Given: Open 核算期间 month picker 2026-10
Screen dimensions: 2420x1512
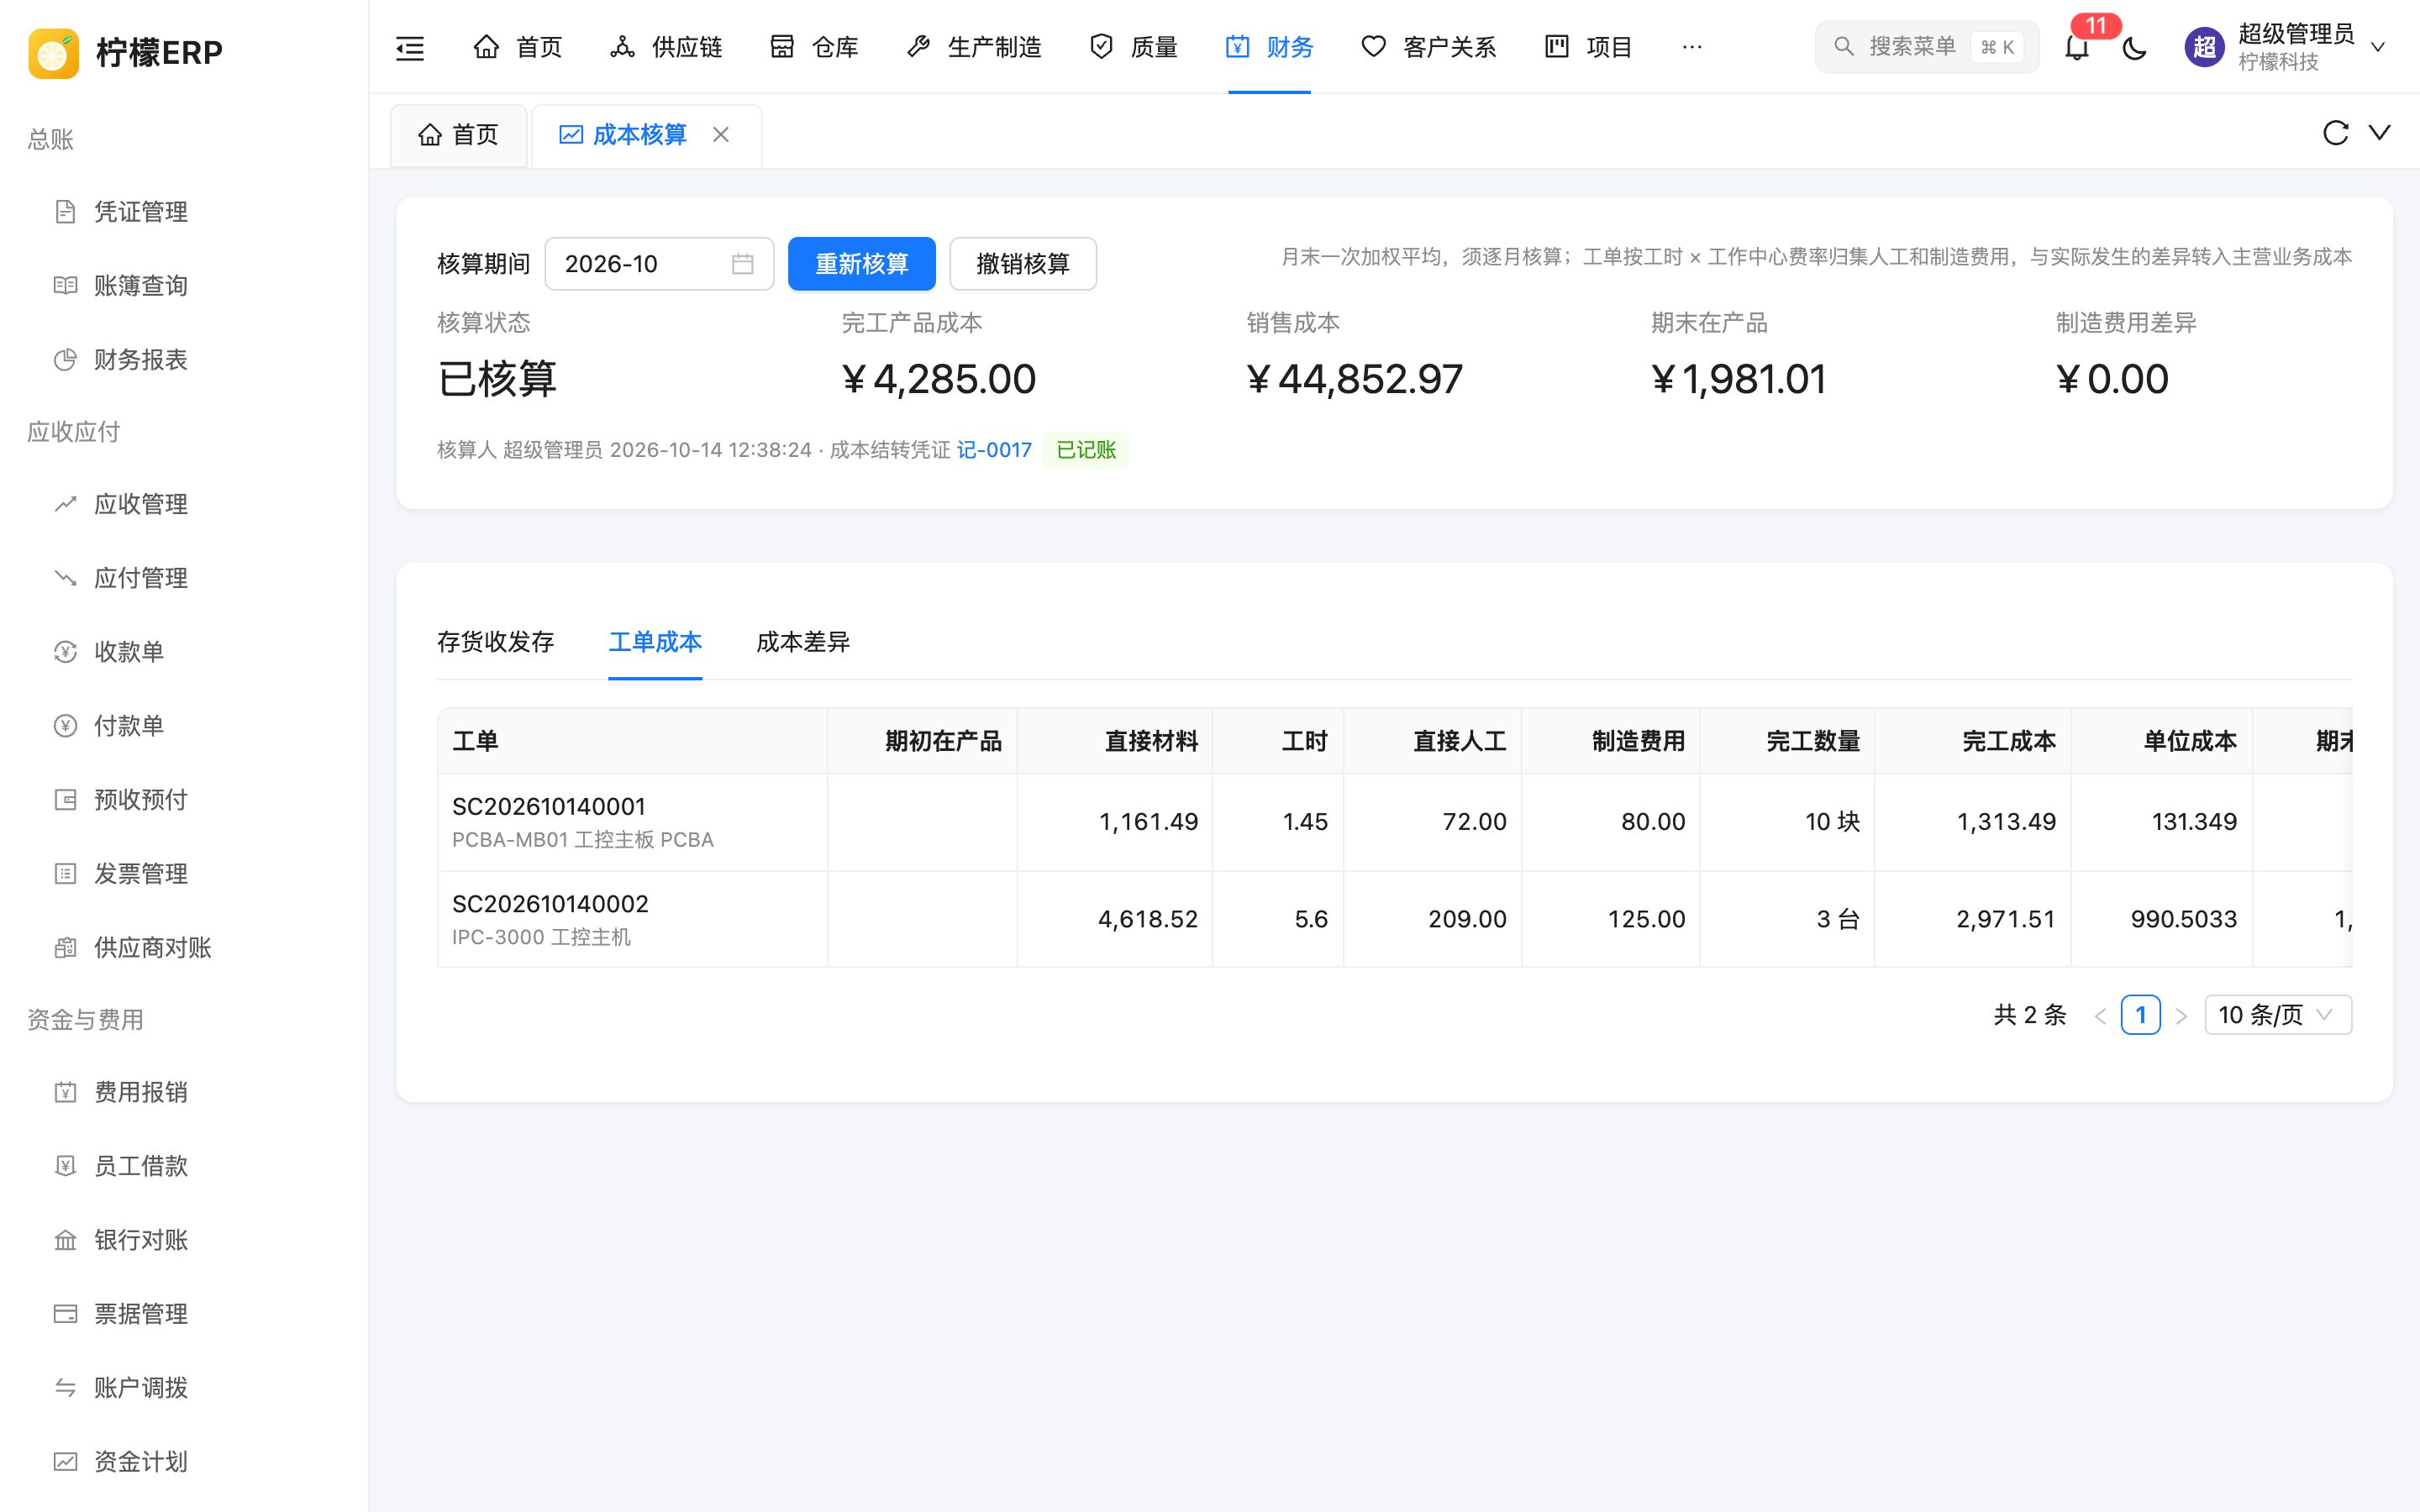Looking at the screenshot, I should tap(659, 264).
